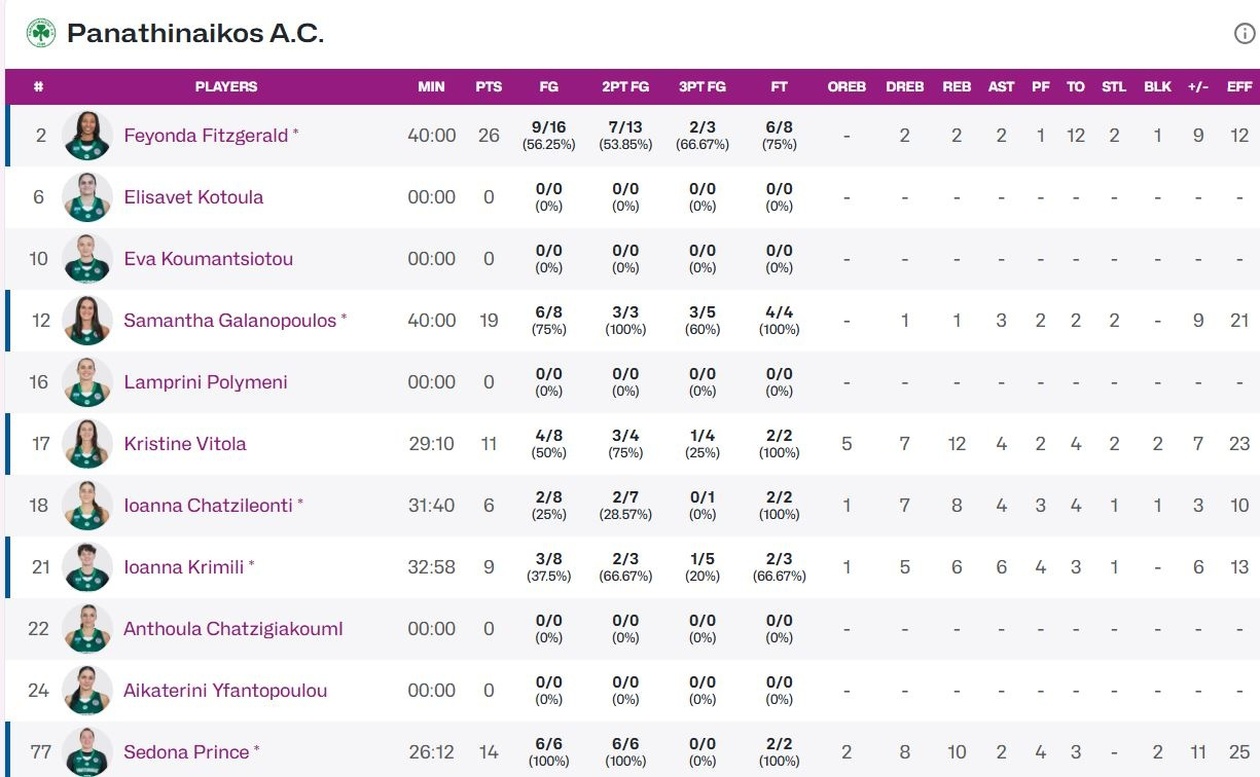Open Ioanna Chatzileonti's profile link
The height and width of the screenshot is (777, 1260).
click(208, 505)
